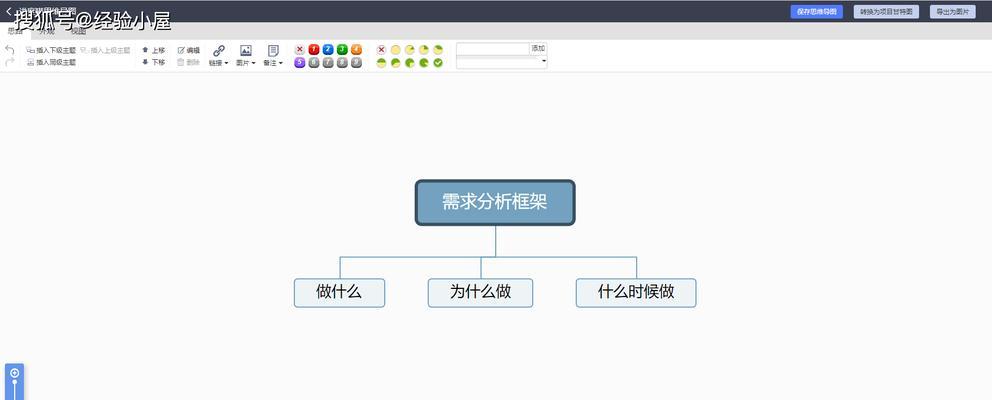
Task: Click the text field next to 添加
Action: 492,49
